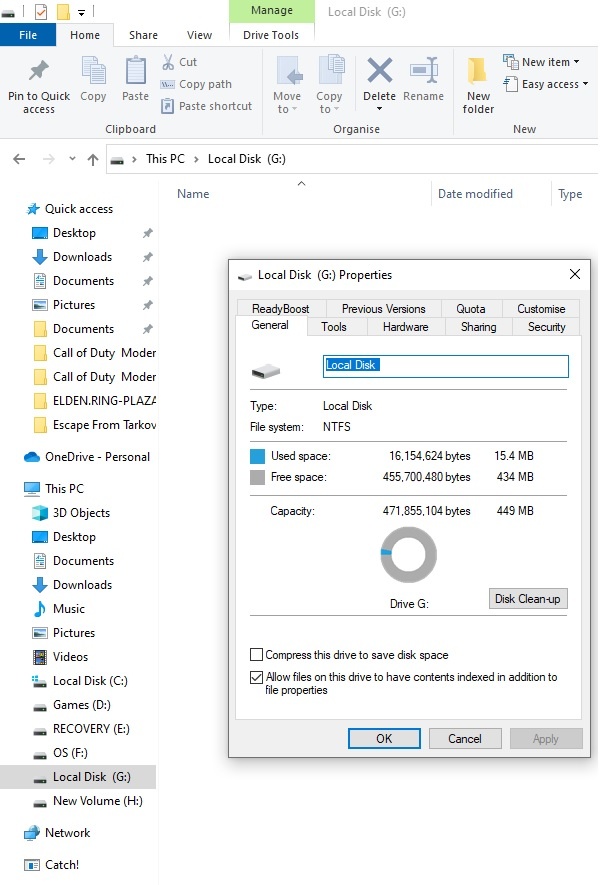The image size is (615, 885).
Task: Click the Copy path icon
Action: 168,84
